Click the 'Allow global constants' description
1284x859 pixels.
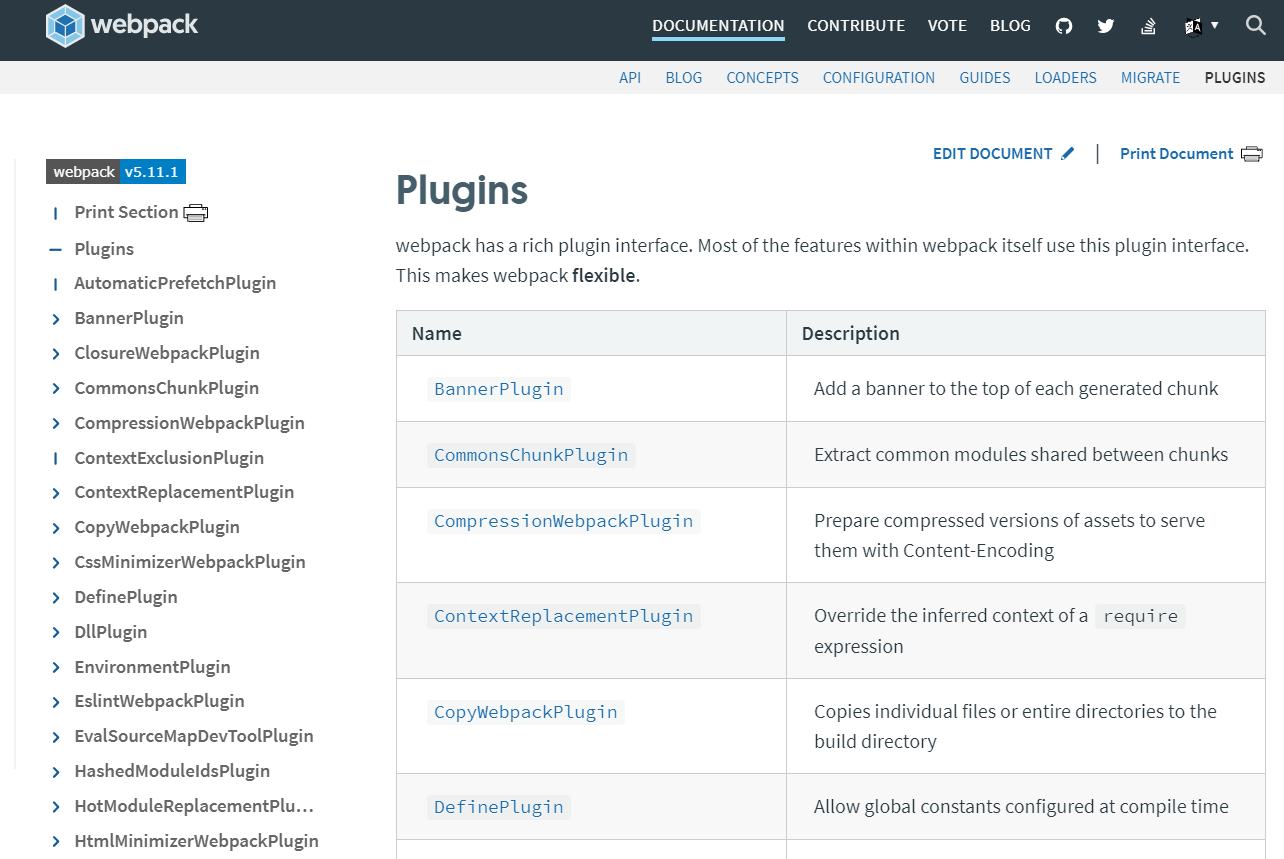(1021, 807)
